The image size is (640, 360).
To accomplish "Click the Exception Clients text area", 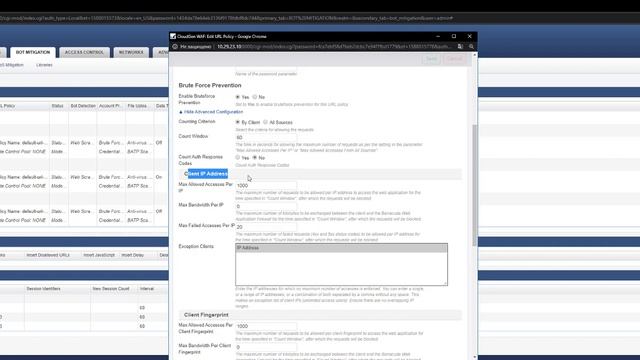I will click(x=341, y=264).
